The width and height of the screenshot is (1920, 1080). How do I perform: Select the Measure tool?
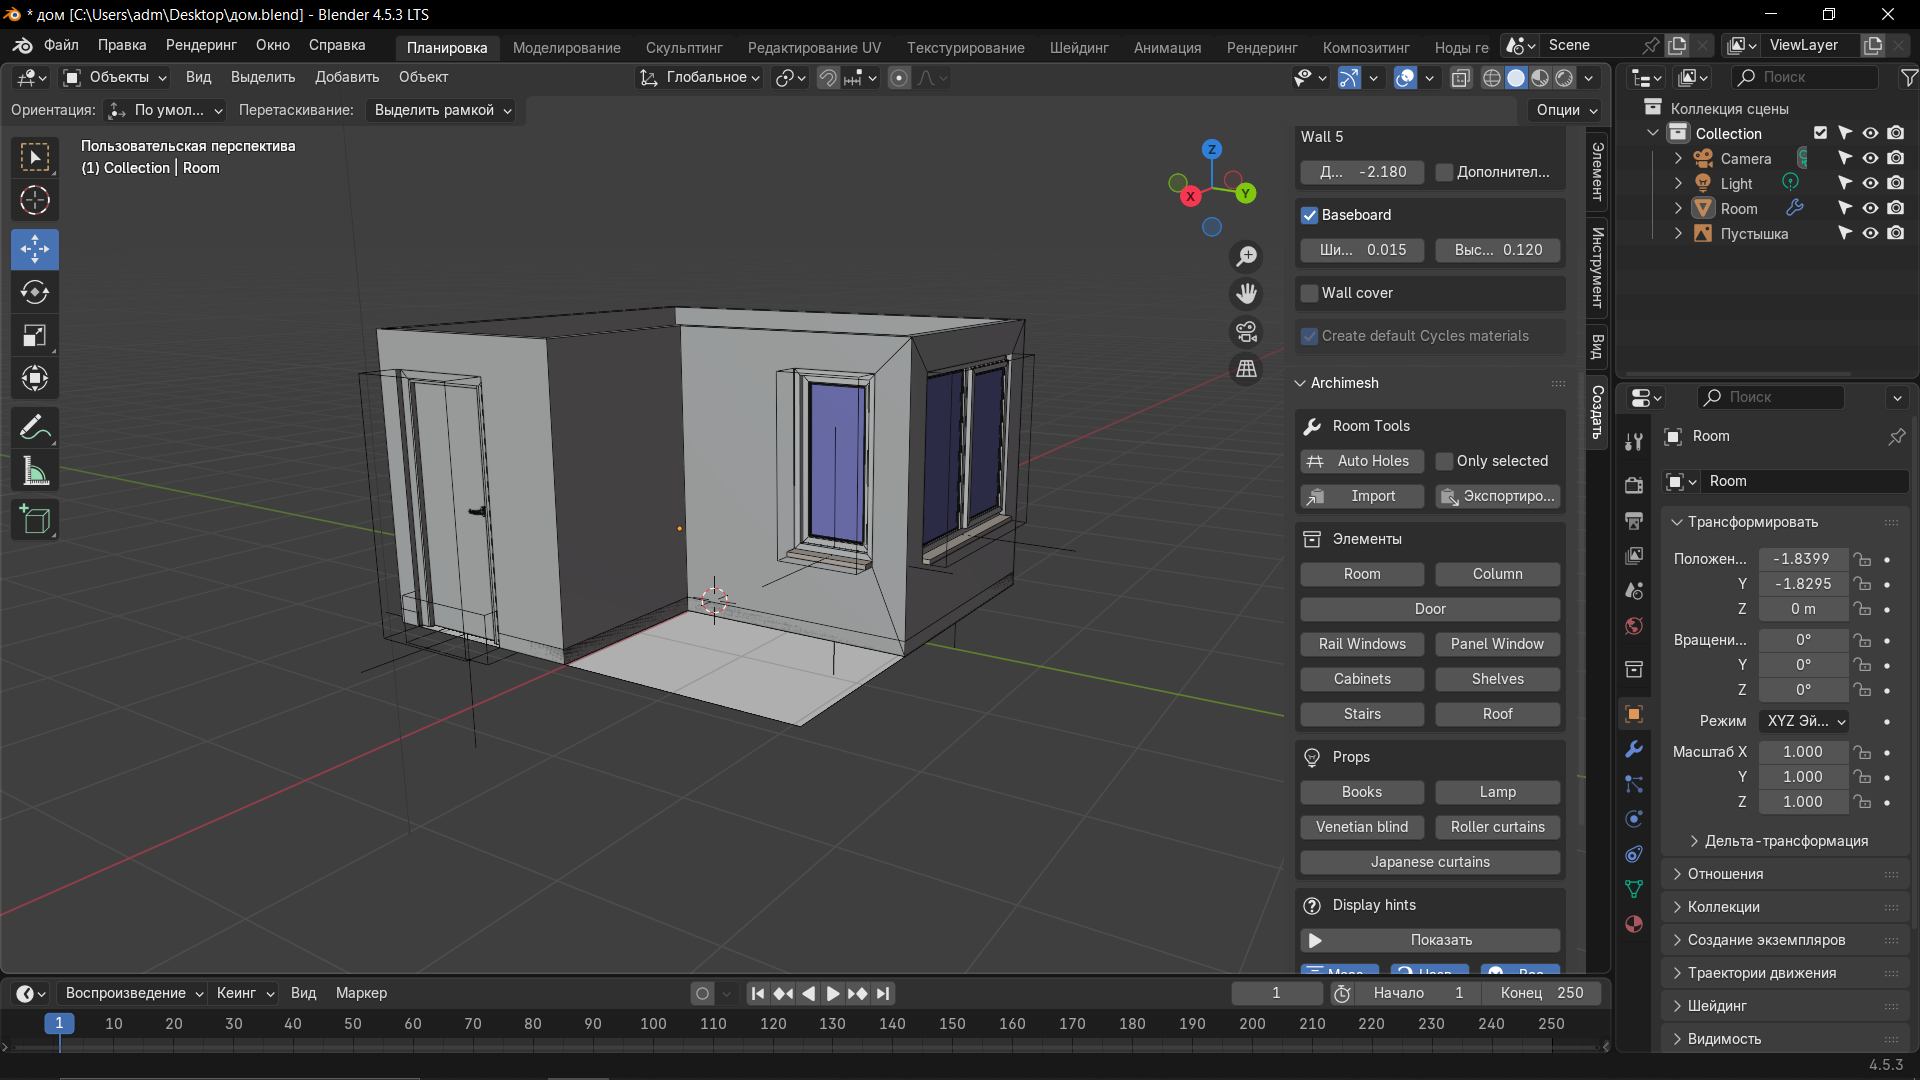coord(35,471)
